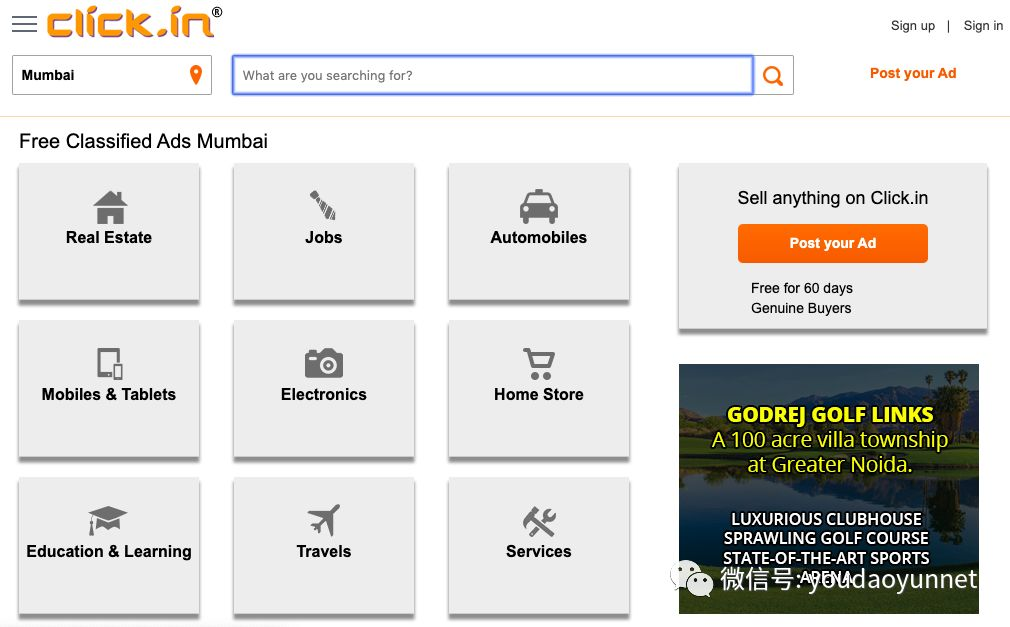Click the Real Estate house icon
Image resolution: width=1010 pixels, height=627 pixels.
[110, 207]
